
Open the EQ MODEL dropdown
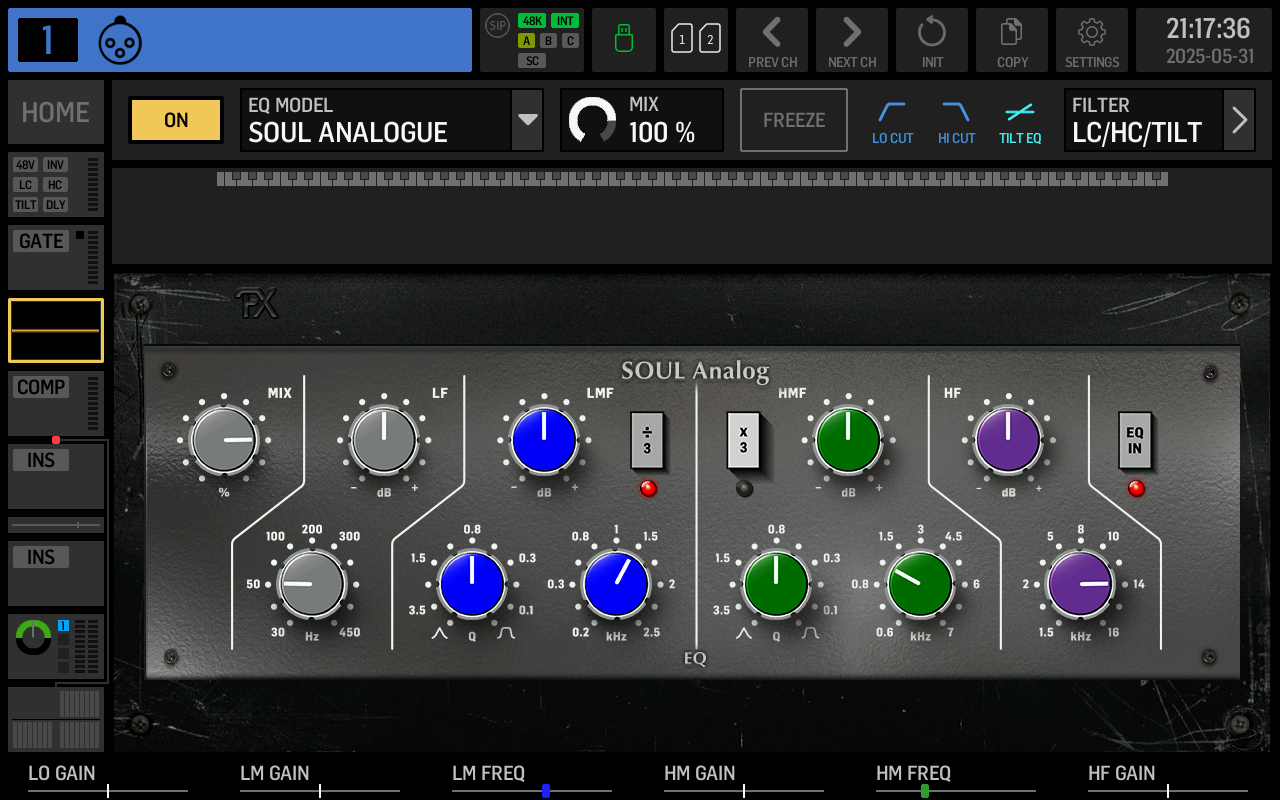click(x=527, y=120)
